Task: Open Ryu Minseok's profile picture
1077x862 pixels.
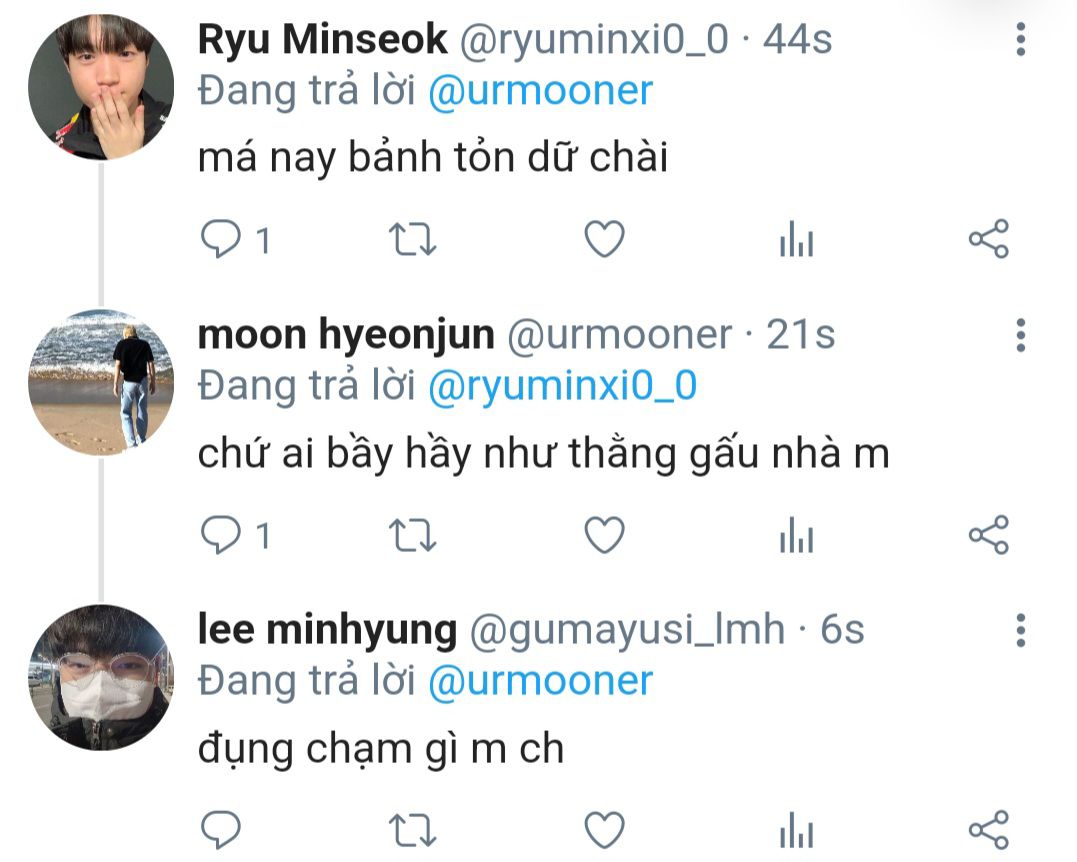Action: [101, 87]
